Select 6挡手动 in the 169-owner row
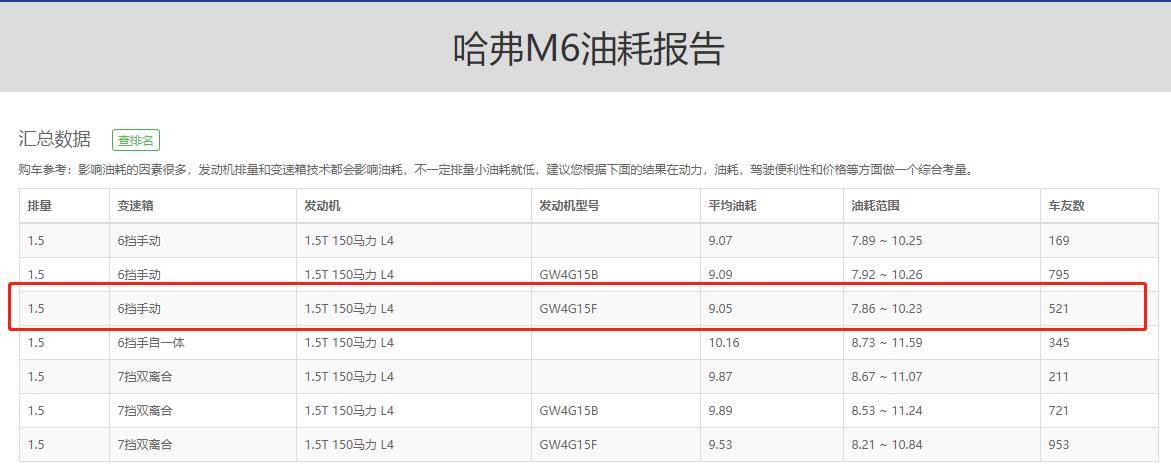 click(139, 240)
